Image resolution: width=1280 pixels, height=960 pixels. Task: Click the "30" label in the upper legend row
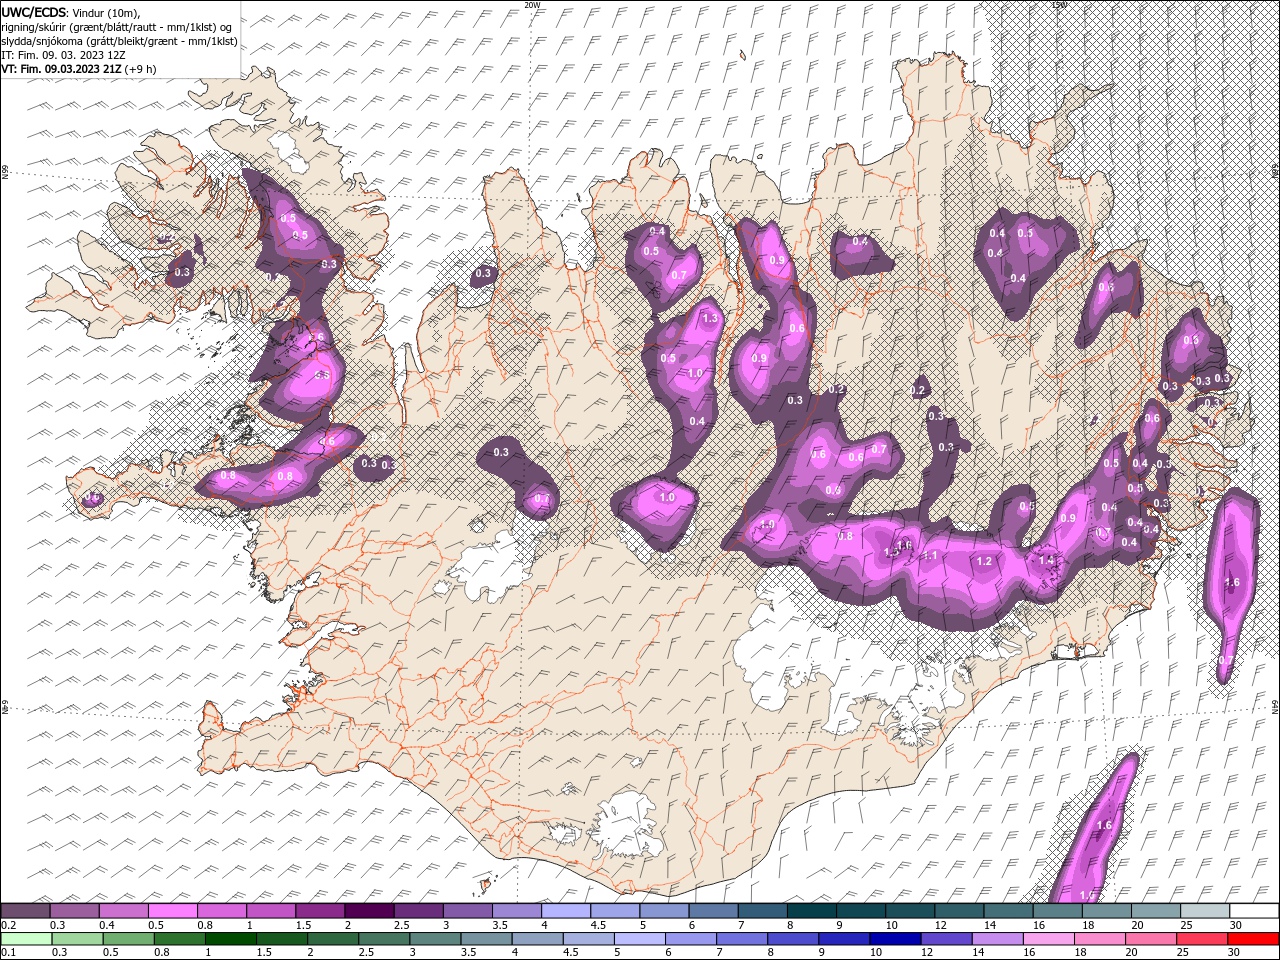pos(1236,925)
